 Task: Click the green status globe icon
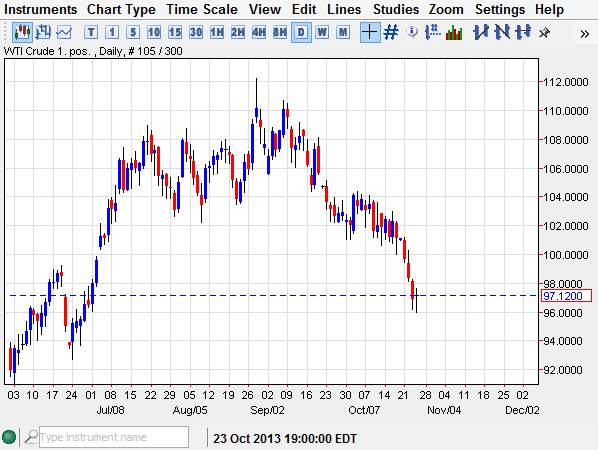8,437
